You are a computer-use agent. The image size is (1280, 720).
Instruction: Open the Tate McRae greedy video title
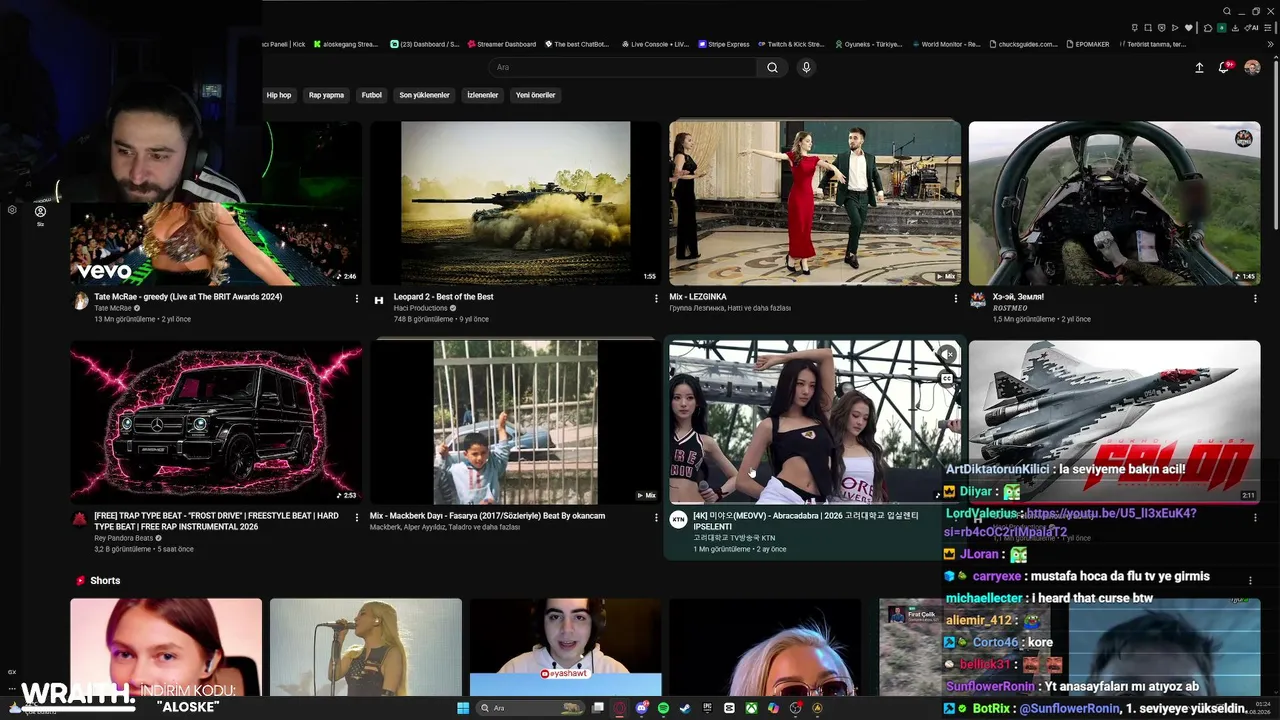pyautogui.click(x=188, y=297)
